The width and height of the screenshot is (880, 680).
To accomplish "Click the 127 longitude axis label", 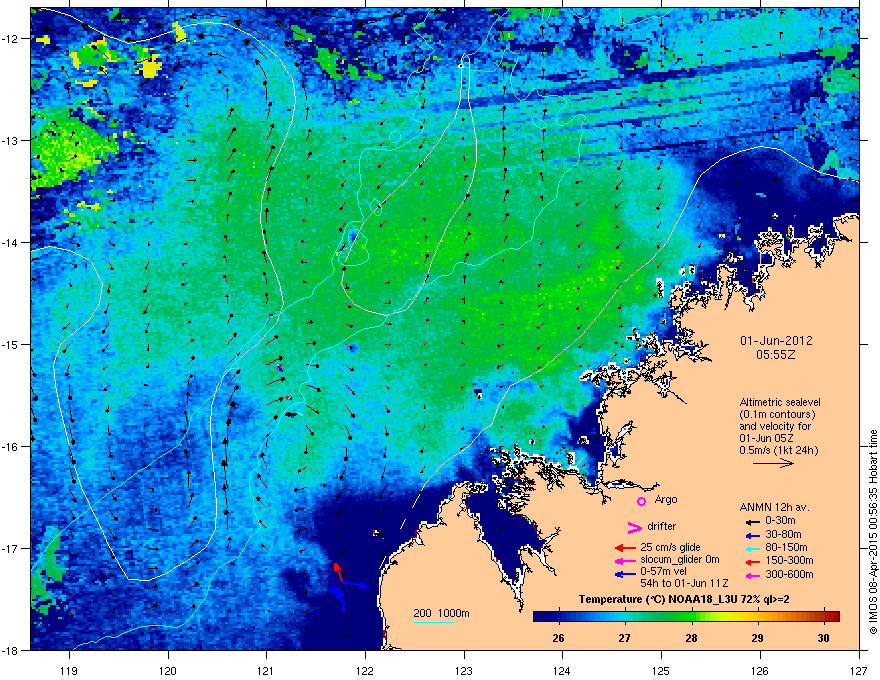I will point(859,670).
